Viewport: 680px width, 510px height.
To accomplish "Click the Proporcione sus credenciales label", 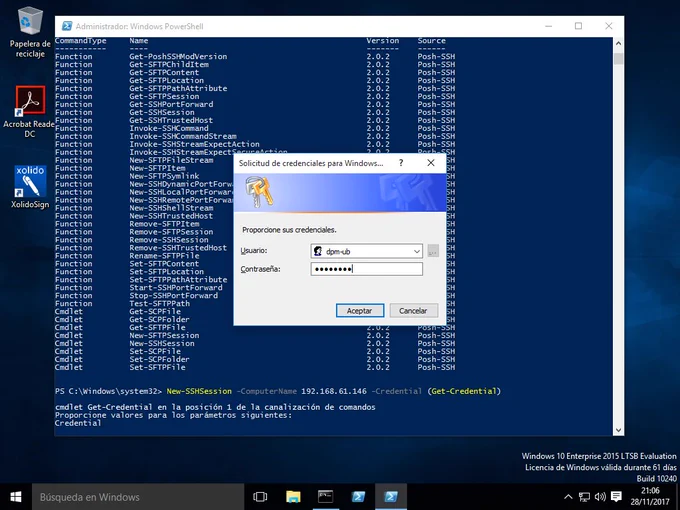I will point(289,230).
